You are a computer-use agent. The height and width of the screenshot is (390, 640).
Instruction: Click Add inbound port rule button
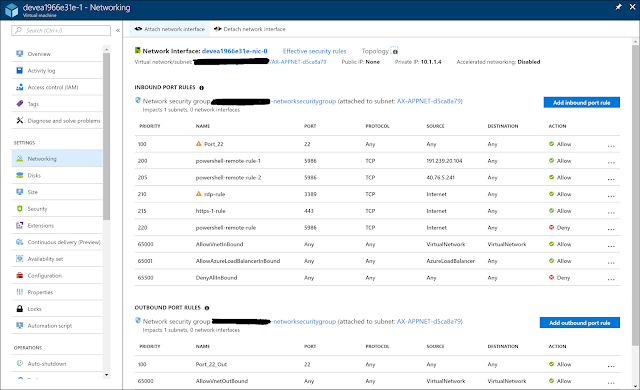click(582, 102)
